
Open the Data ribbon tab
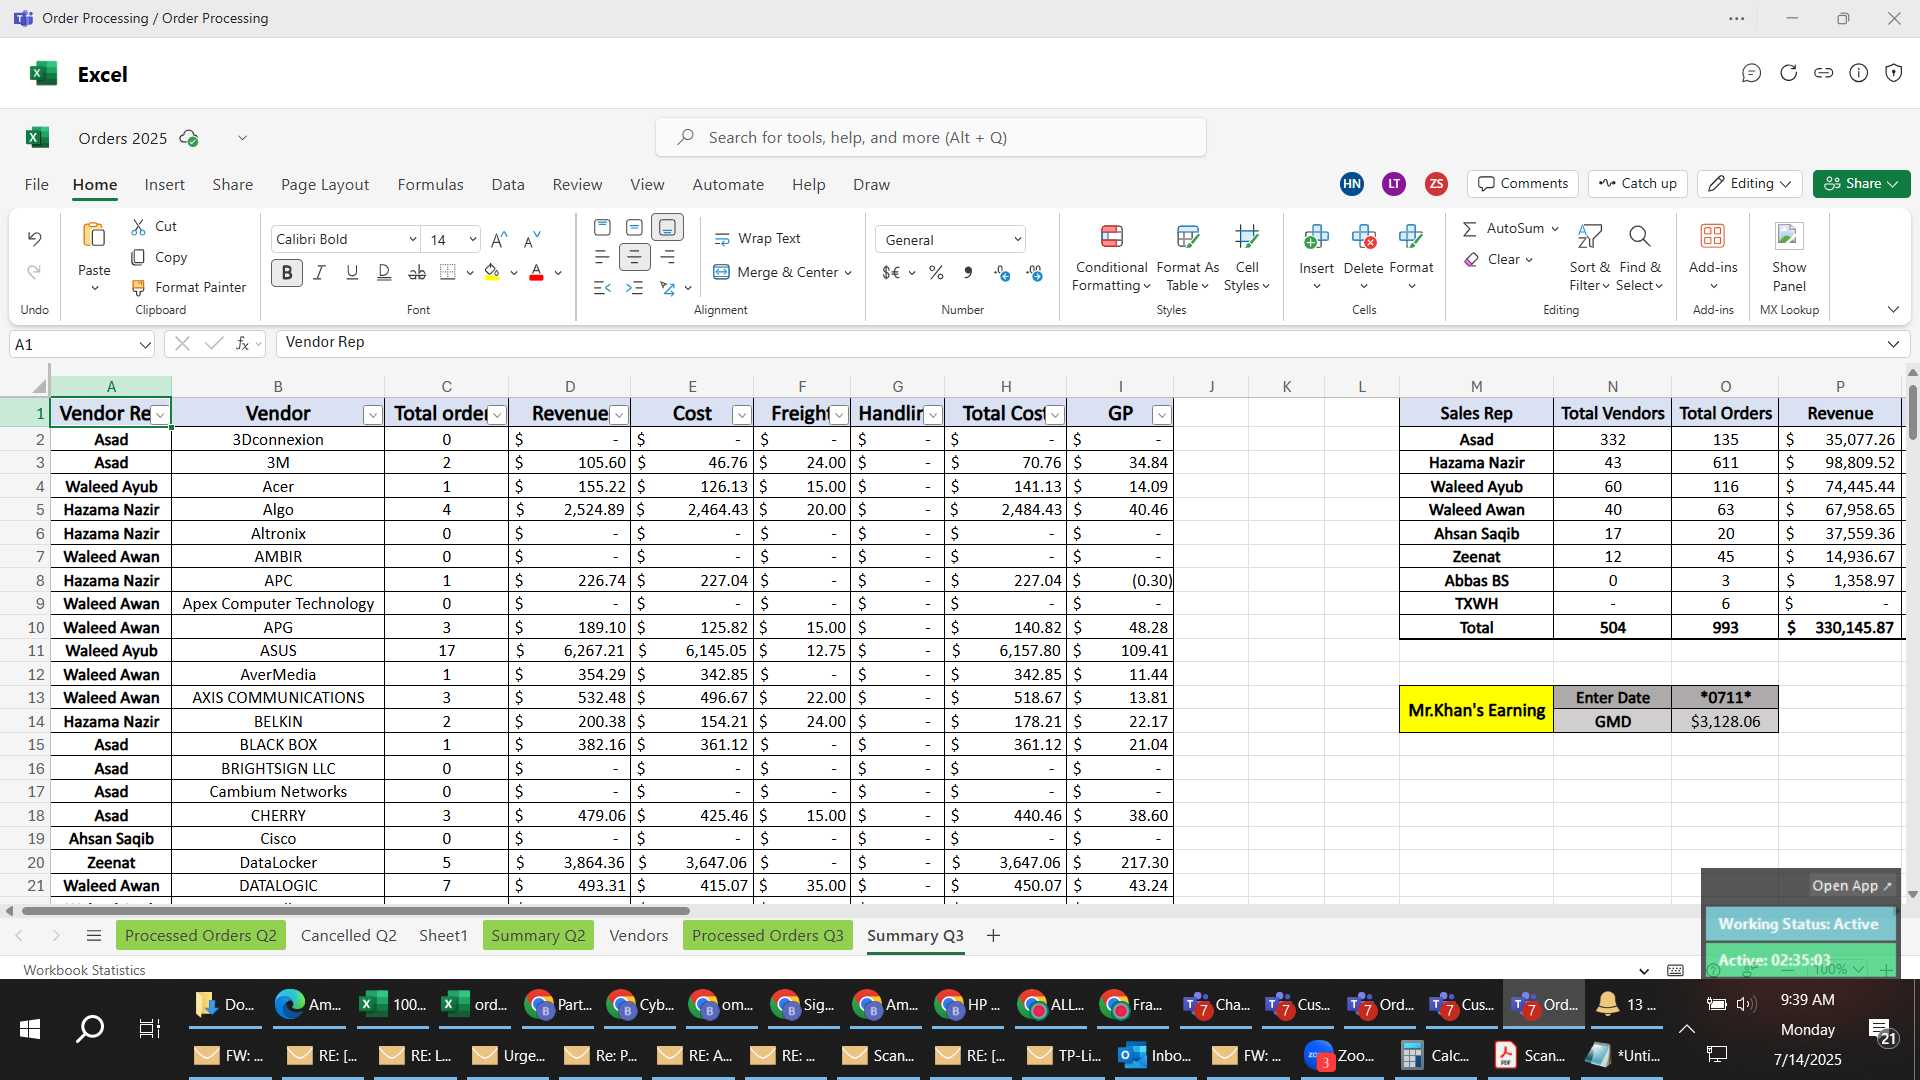(x=508, y=185)
